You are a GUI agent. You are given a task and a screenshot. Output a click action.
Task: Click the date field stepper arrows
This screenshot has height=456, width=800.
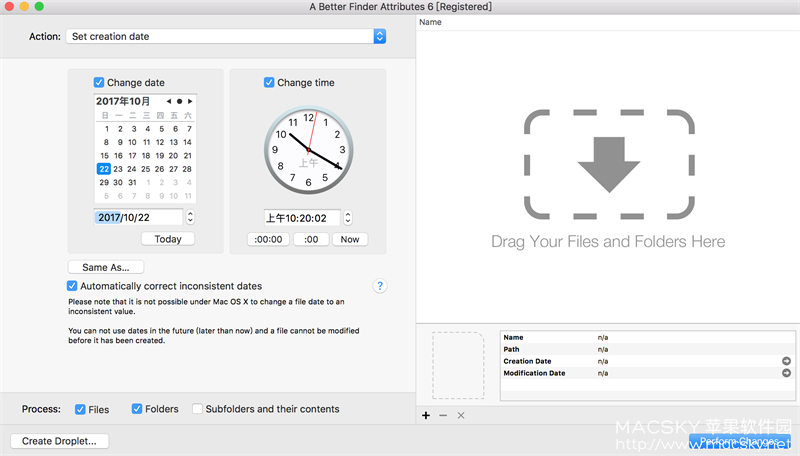click(x=190, y=217)
